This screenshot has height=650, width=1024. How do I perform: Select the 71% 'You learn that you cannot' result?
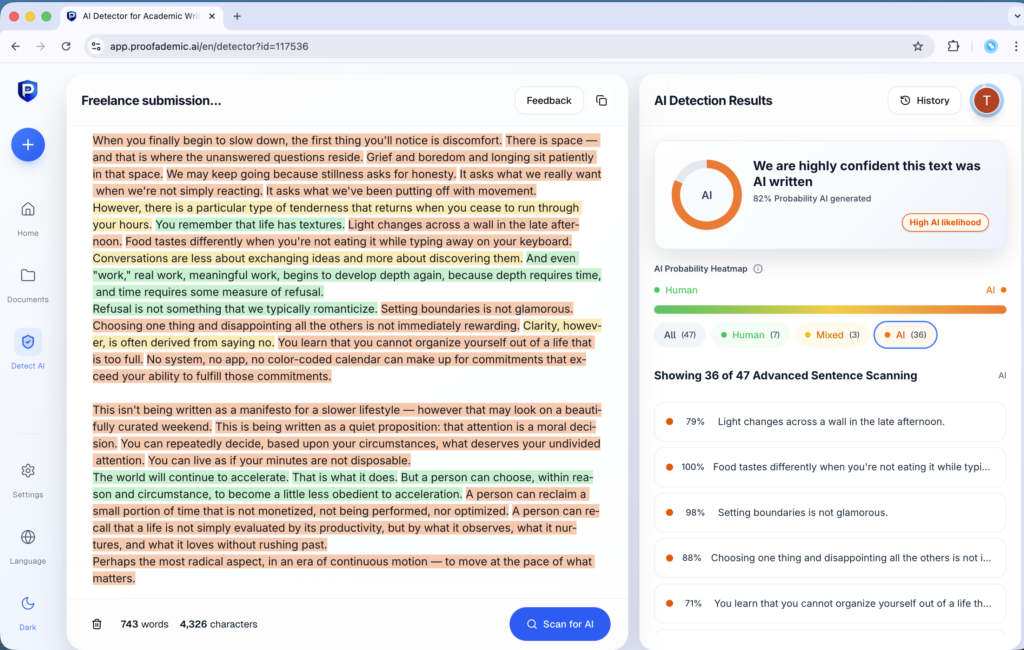[829, 603]
